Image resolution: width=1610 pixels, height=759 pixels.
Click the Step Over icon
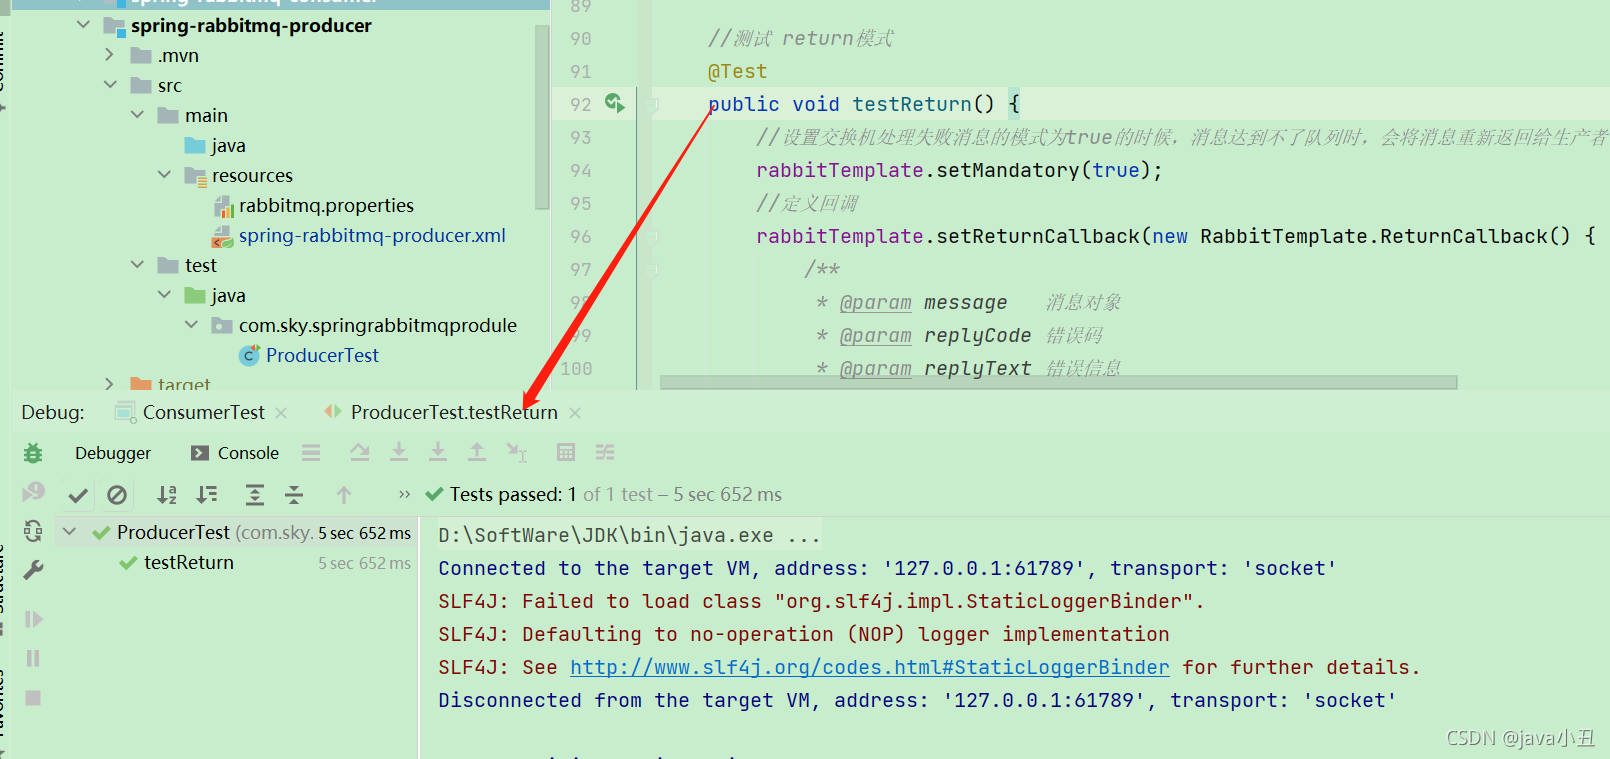click(360, 453)
